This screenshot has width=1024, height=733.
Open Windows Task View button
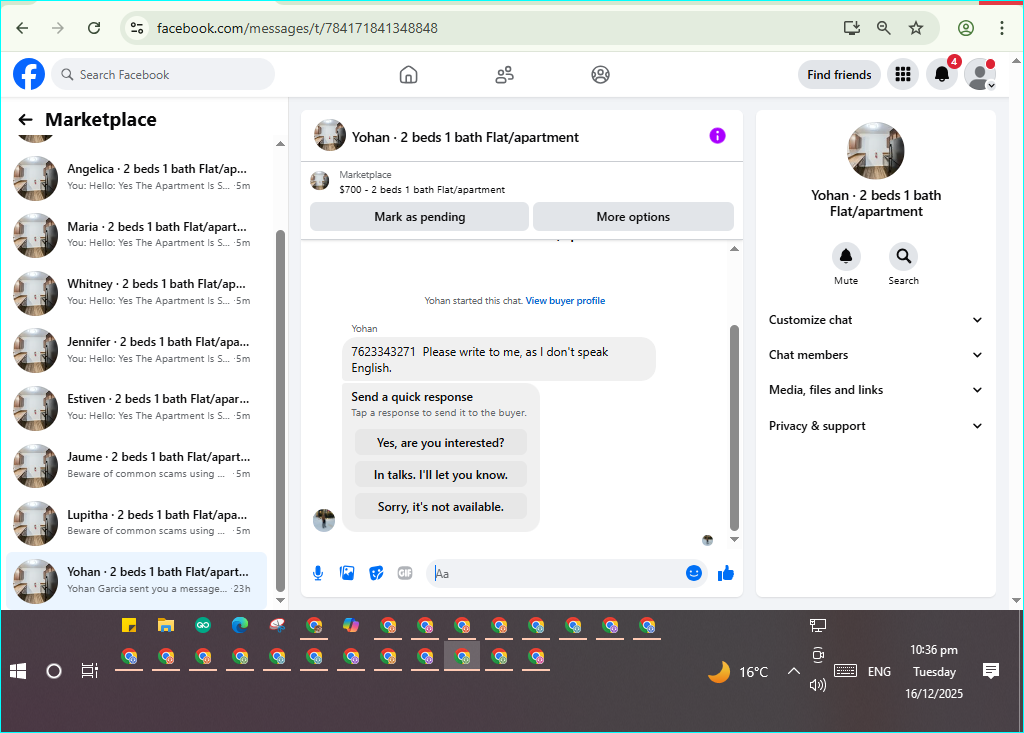[x=89, y=671]
